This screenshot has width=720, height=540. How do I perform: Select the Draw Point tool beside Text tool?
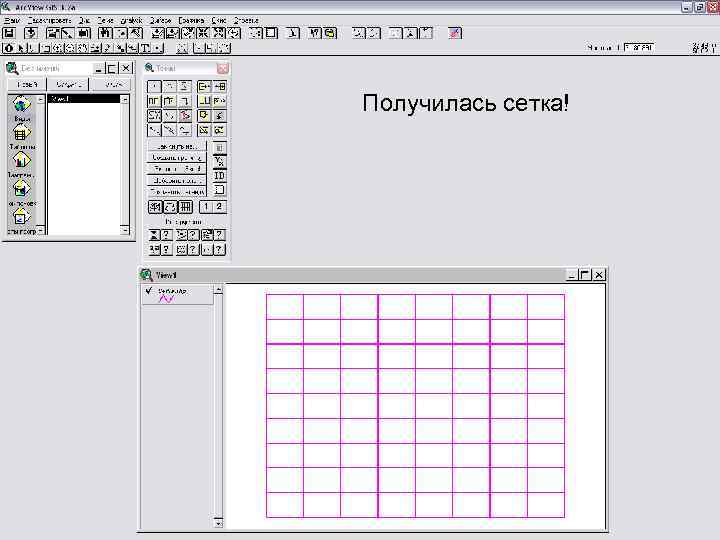tap(158, 48)
